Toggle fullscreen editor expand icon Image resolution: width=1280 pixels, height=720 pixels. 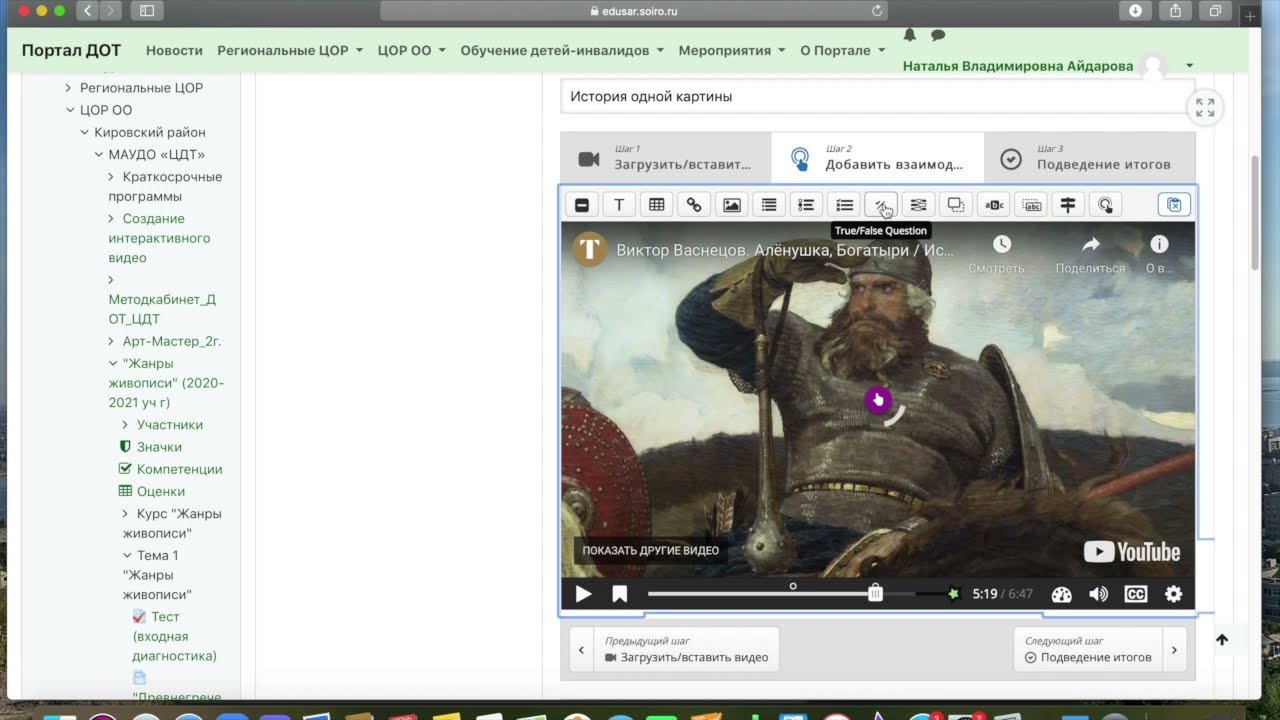coord(1205,108)
